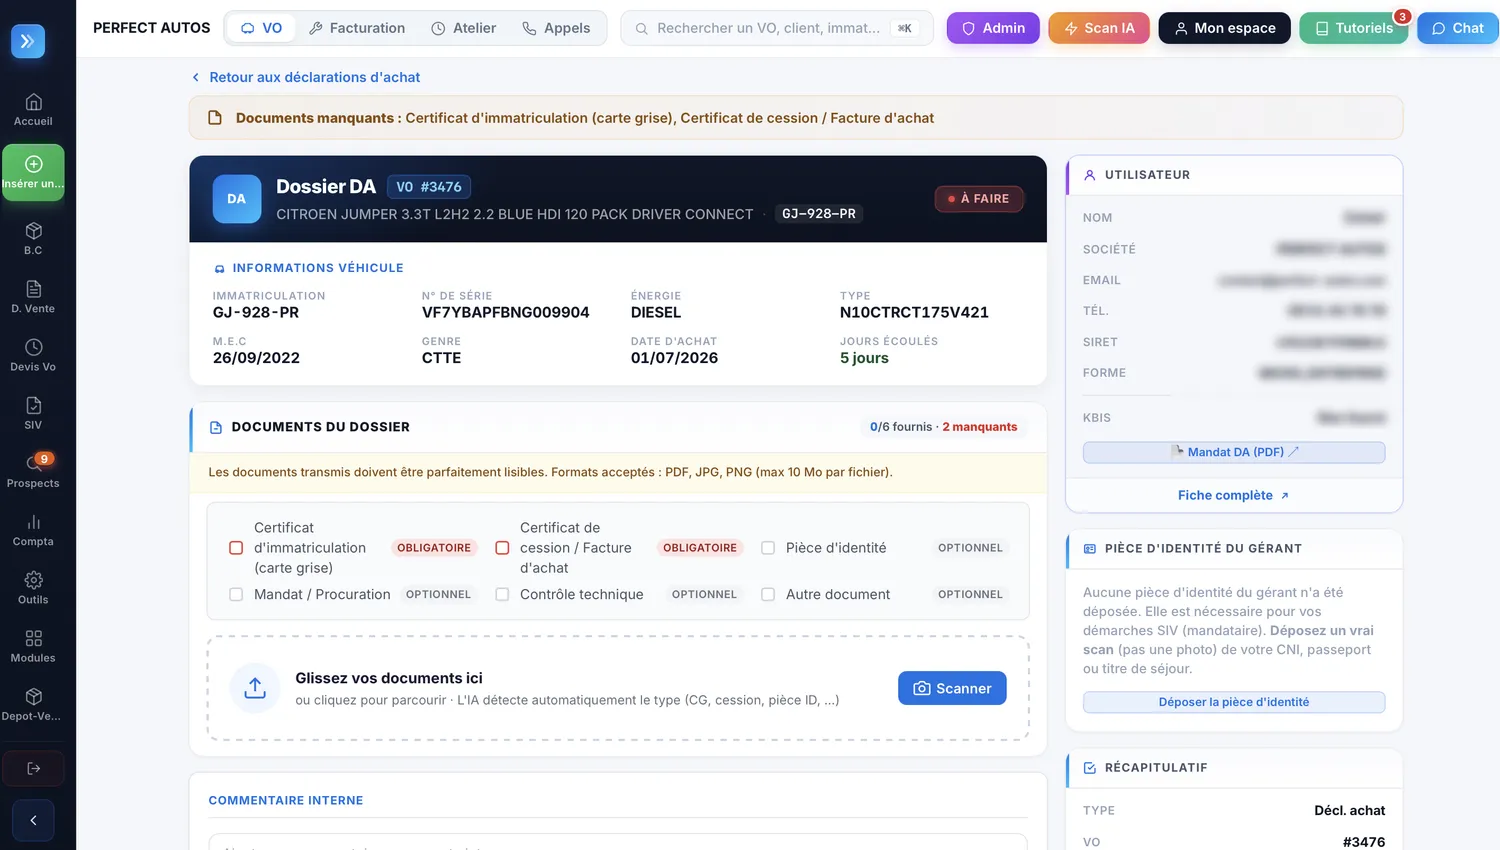Open Accueil home in sidebar
The height and width of the screenshot is (850, 1500).
coord(33,110)
